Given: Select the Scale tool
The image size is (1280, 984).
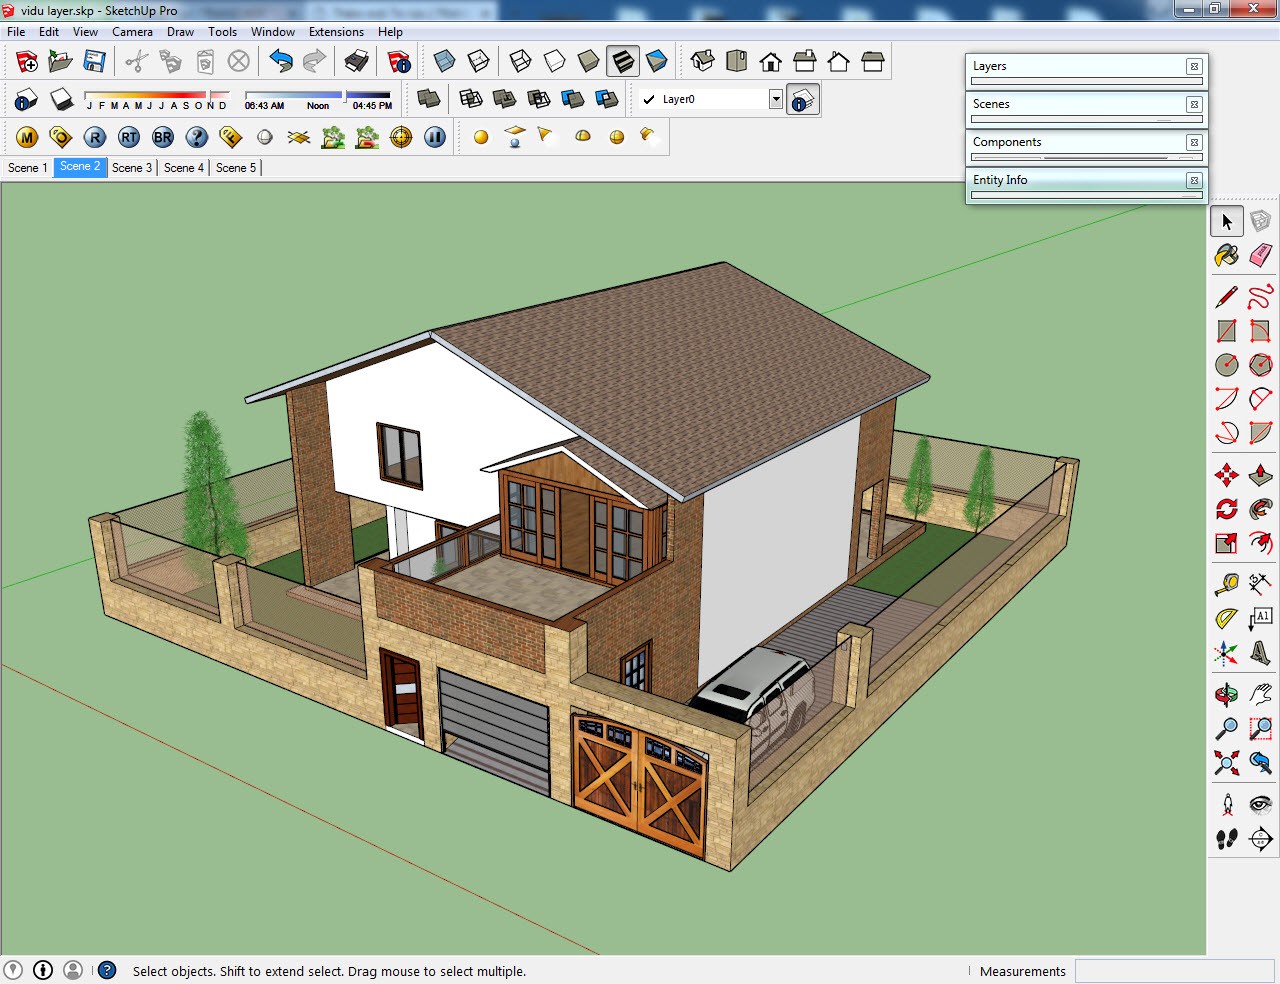Looking at the screenshot, I should pyautogui.click(x=1227, y=543).
